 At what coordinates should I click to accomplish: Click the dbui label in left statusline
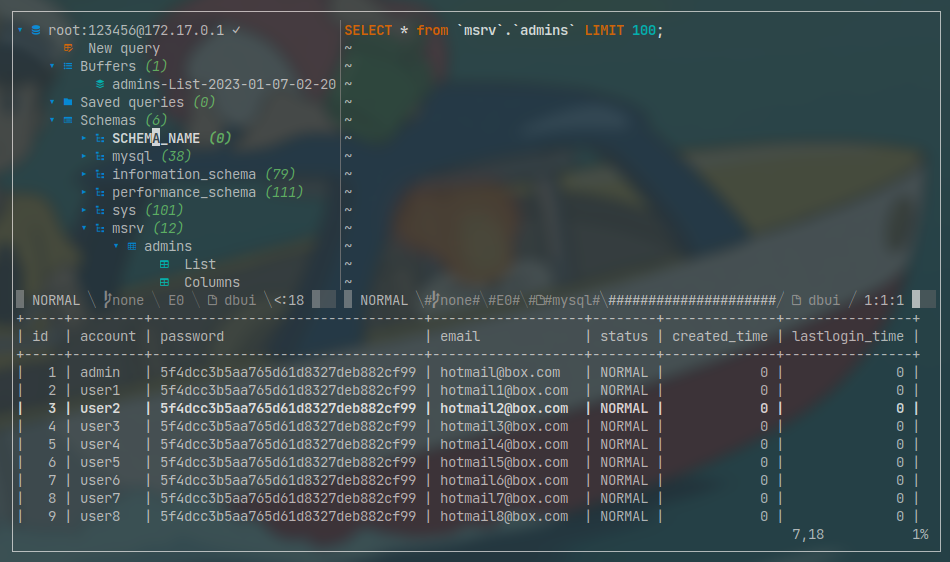tap(239, 300)
